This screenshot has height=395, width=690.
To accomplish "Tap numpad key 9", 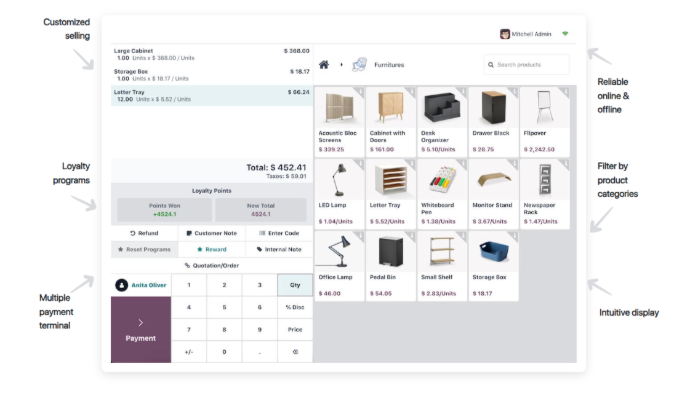I will [x=260, y=329].
